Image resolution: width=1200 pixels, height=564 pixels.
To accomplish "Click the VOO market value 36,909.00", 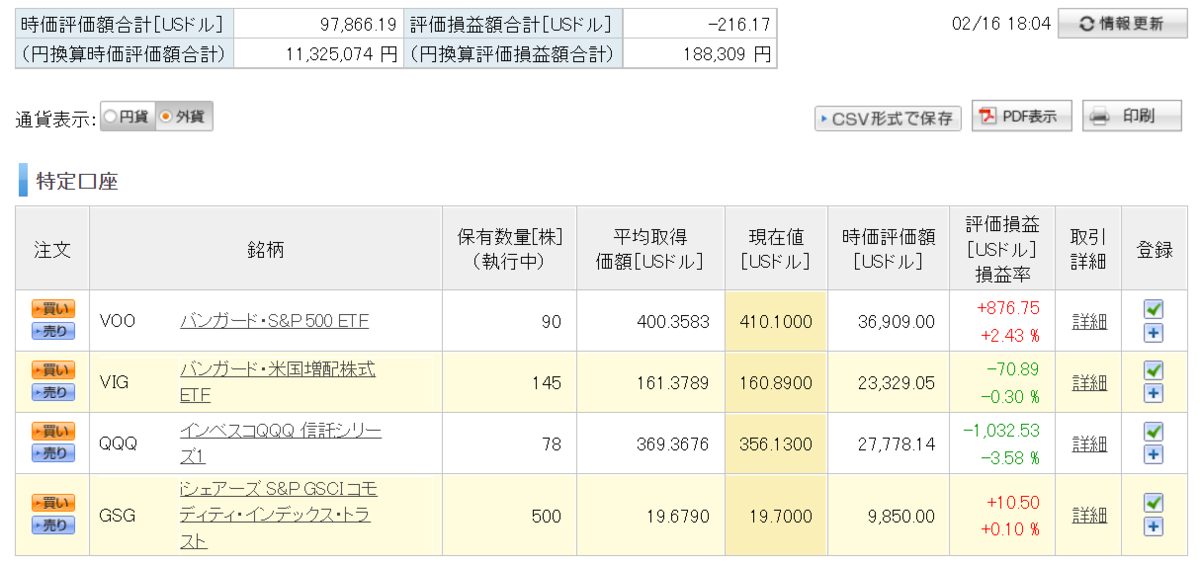I will point(897,322).
